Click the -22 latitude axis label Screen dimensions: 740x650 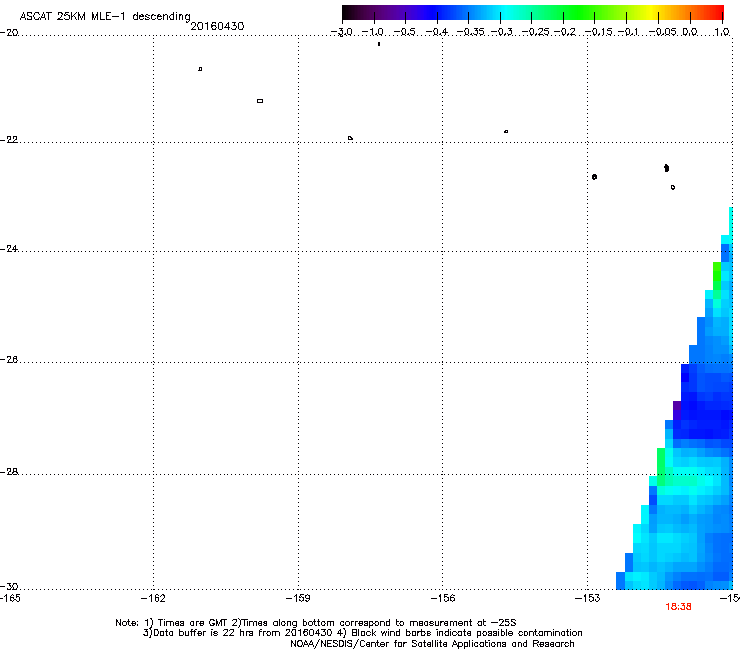point(9,140)
